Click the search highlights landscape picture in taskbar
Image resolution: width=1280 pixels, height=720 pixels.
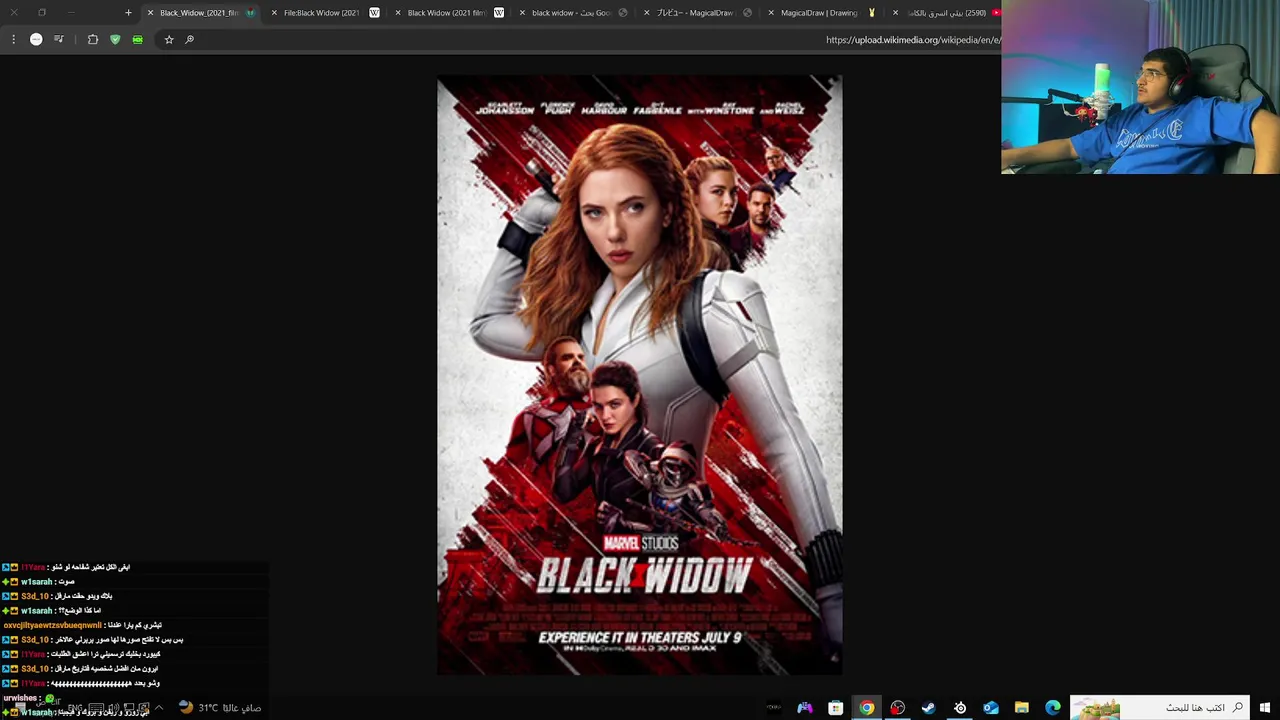(x=1096, y=708)
